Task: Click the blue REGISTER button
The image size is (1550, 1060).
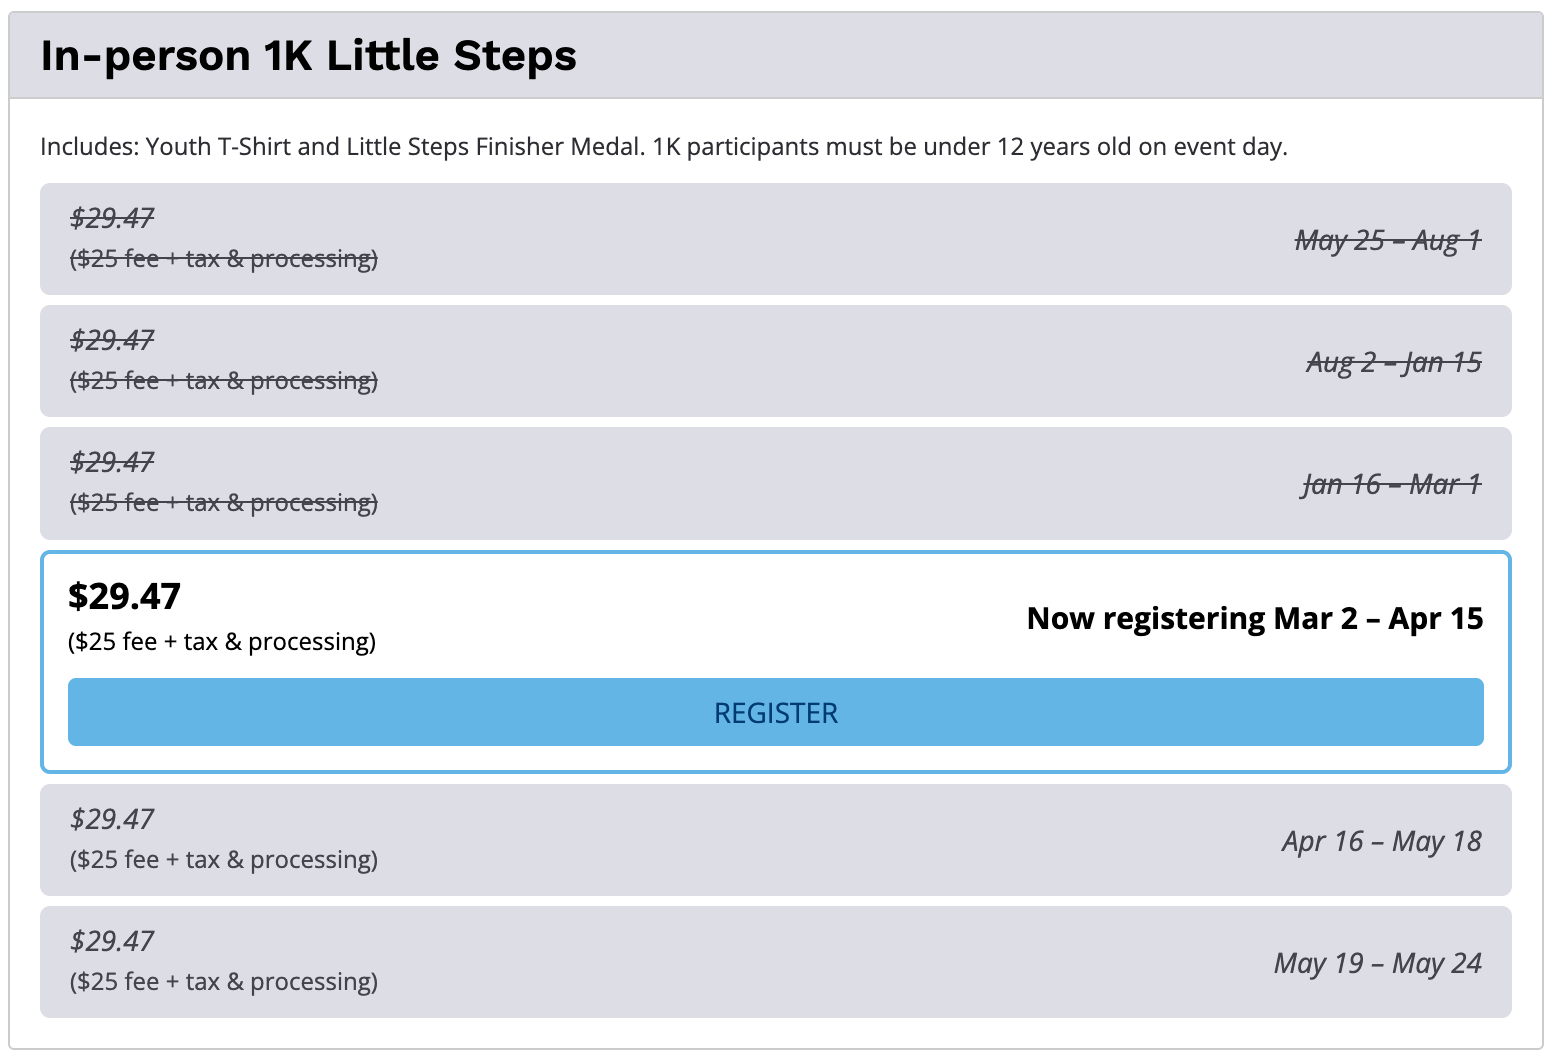Action: 775,712
